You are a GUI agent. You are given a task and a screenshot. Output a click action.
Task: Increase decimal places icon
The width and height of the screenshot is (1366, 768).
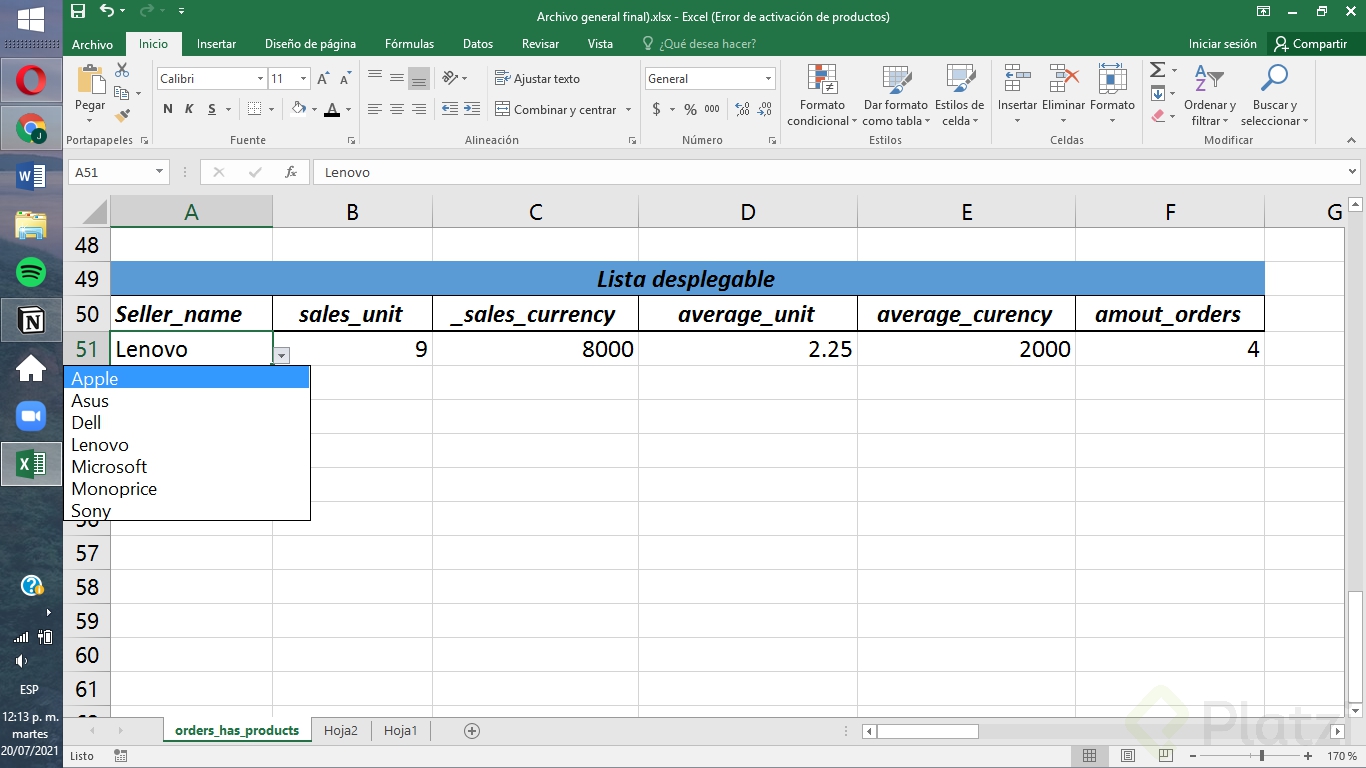click(742, 109)
